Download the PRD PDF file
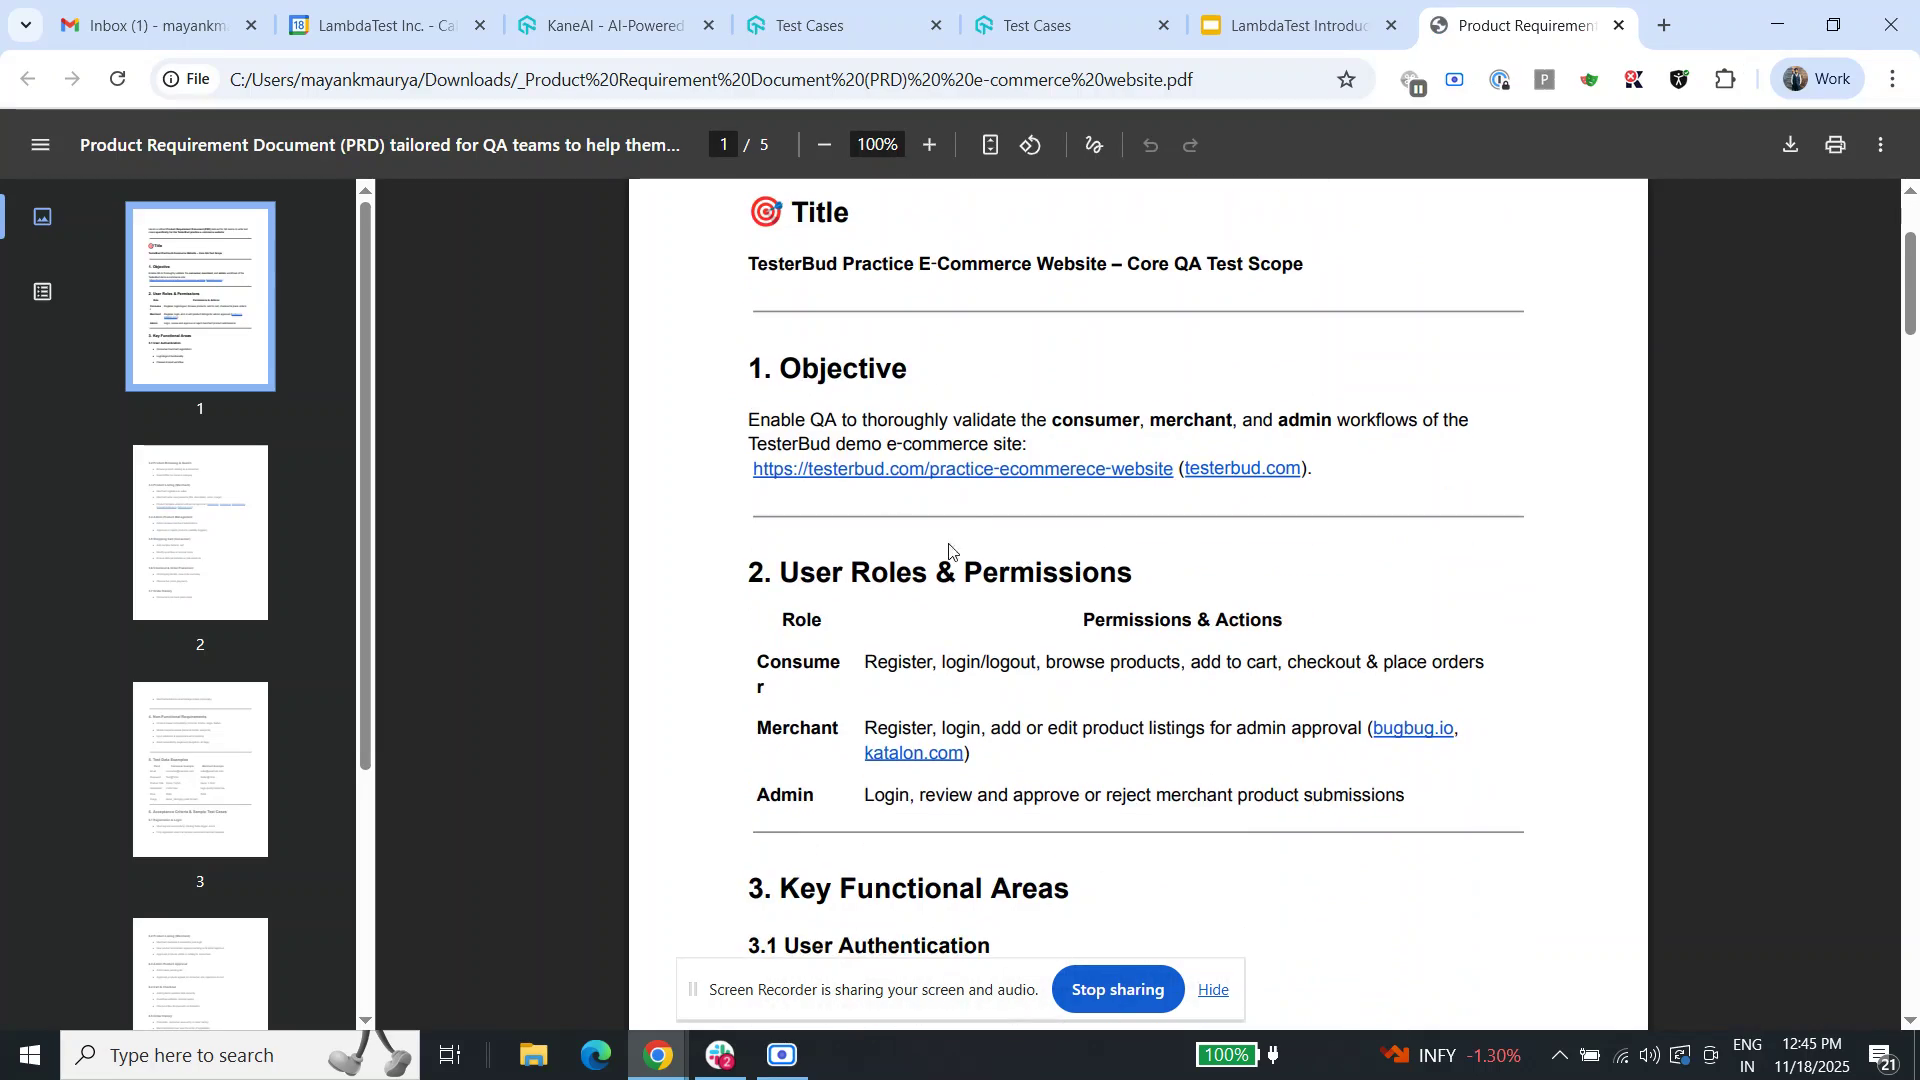The image size is (1920, 1080). [1790, 144]
